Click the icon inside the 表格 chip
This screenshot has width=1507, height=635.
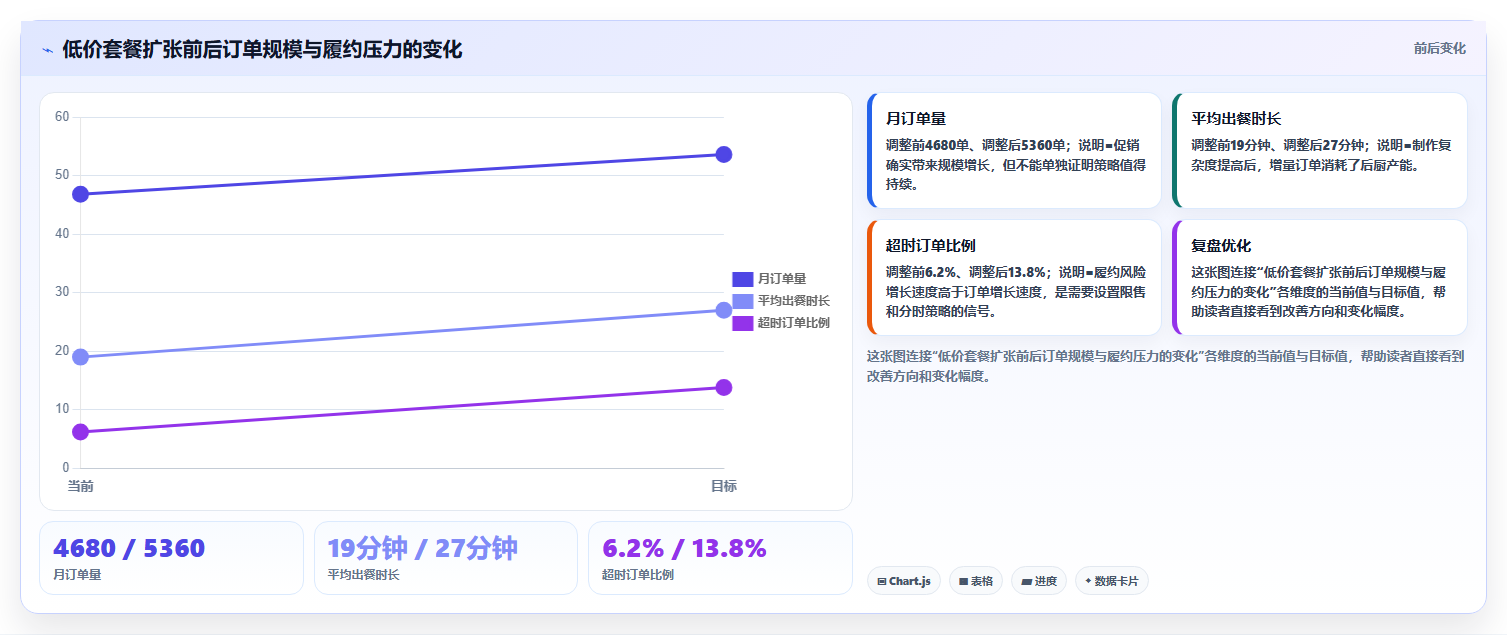click(963, 581)
